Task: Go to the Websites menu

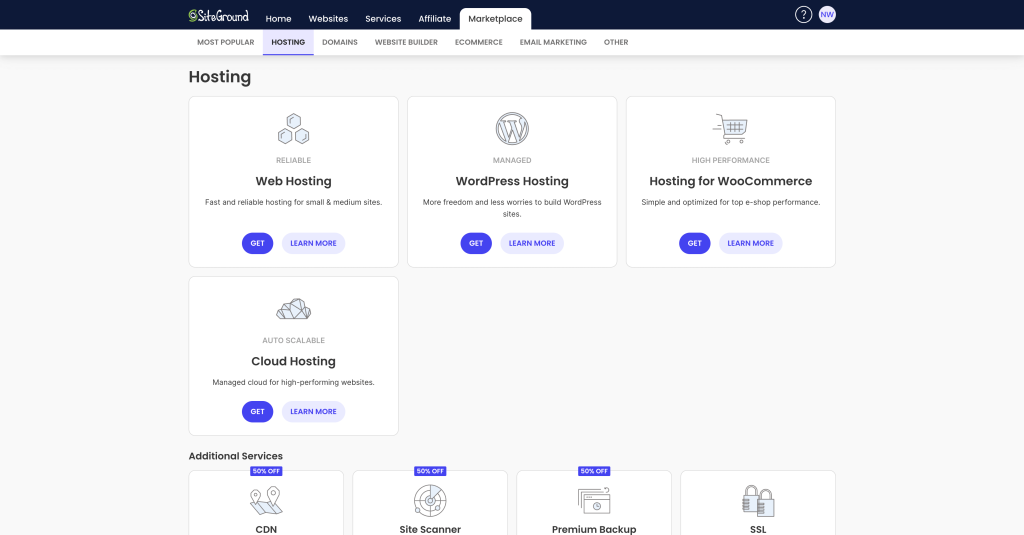Action: coord(328,19)
